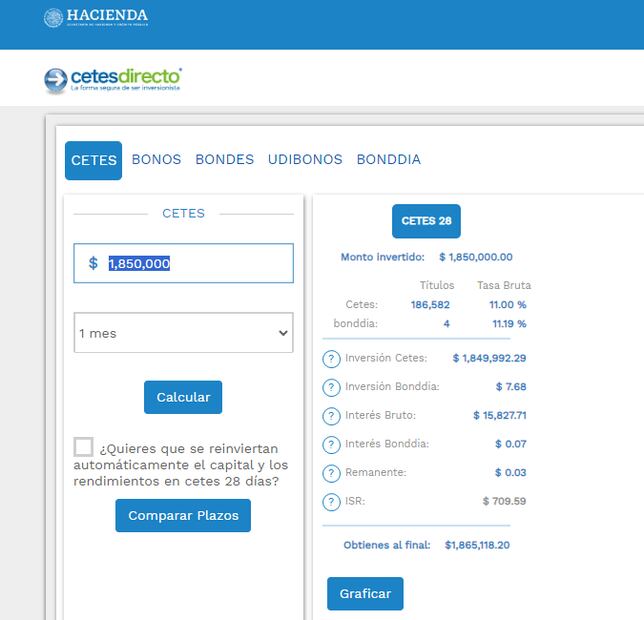The height and width of the screenshot is (620, 644).
Task: Switch to the BONOS tab
Action: point(157,160)
